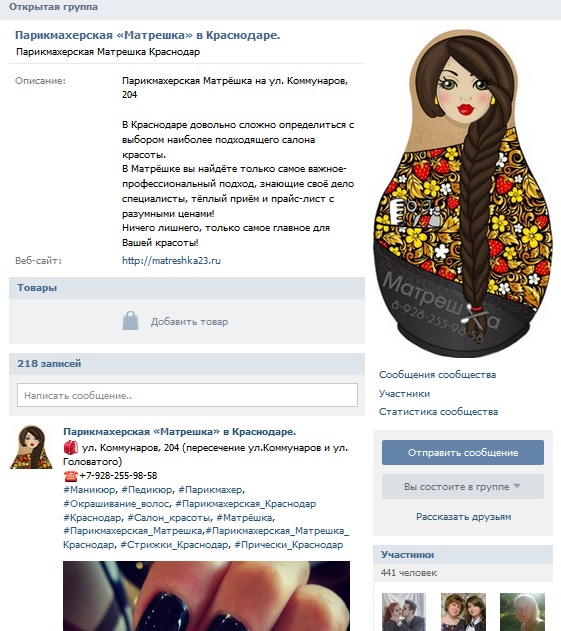Click the red telephone emoji in post

point(70,476)
